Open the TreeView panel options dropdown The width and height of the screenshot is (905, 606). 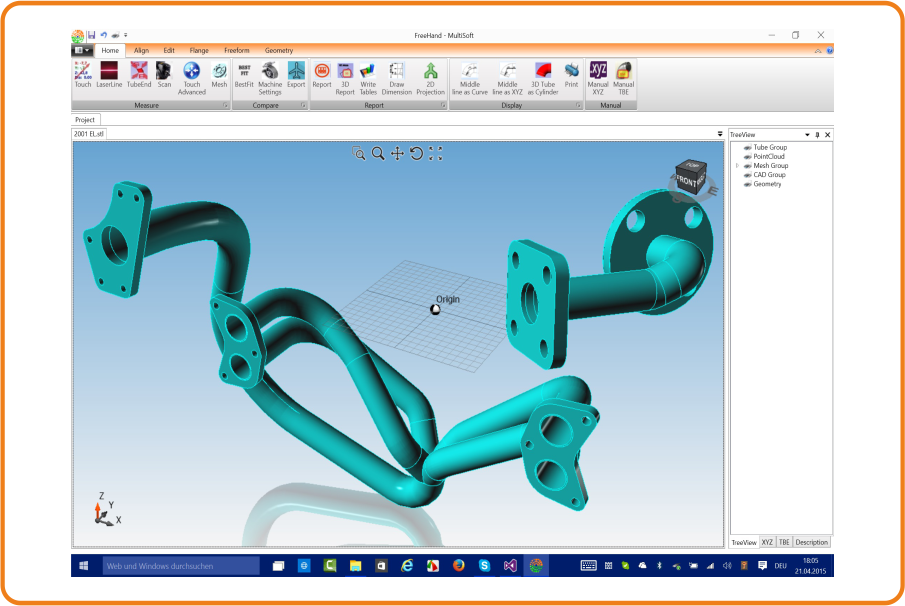point(807,134)
